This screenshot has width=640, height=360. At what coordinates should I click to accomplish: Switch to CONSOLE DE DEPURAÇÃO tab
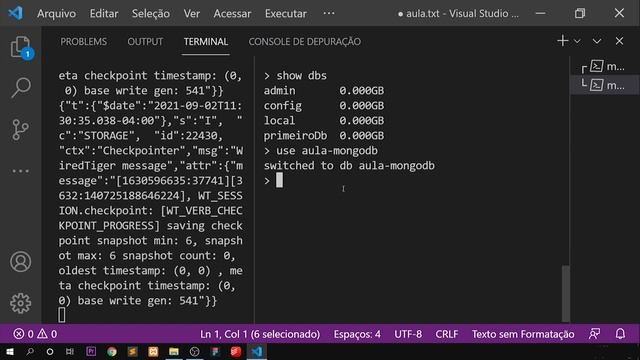(x=304, y=42)
